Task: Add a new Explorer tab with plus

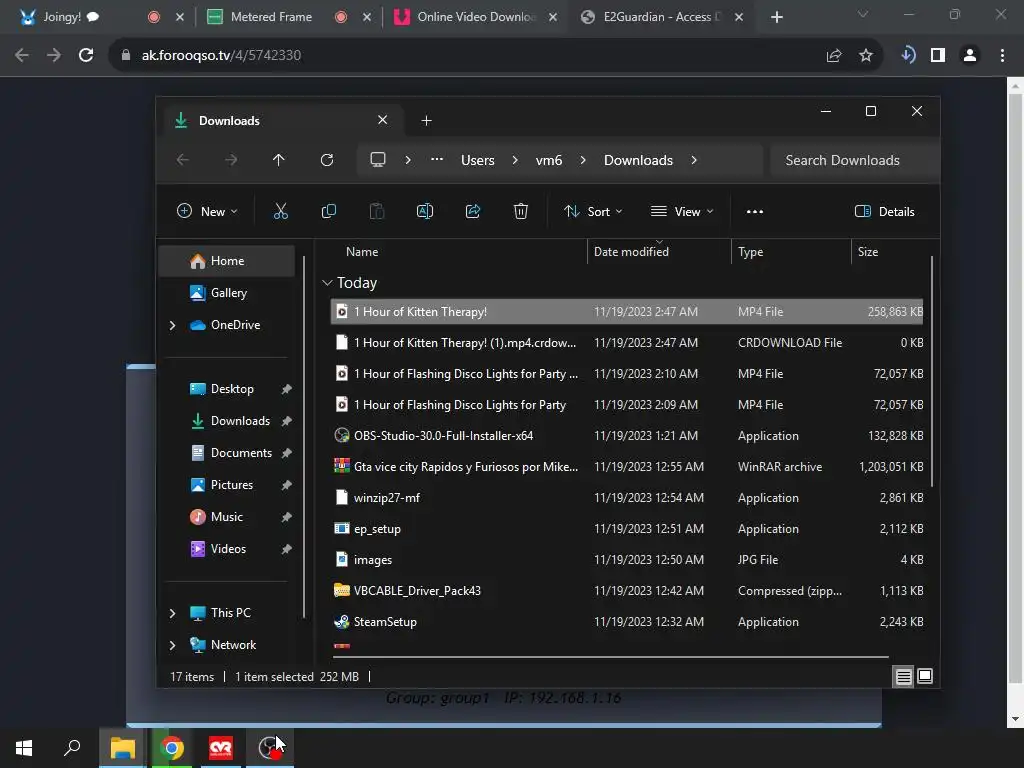Action: tap(426, 120)
